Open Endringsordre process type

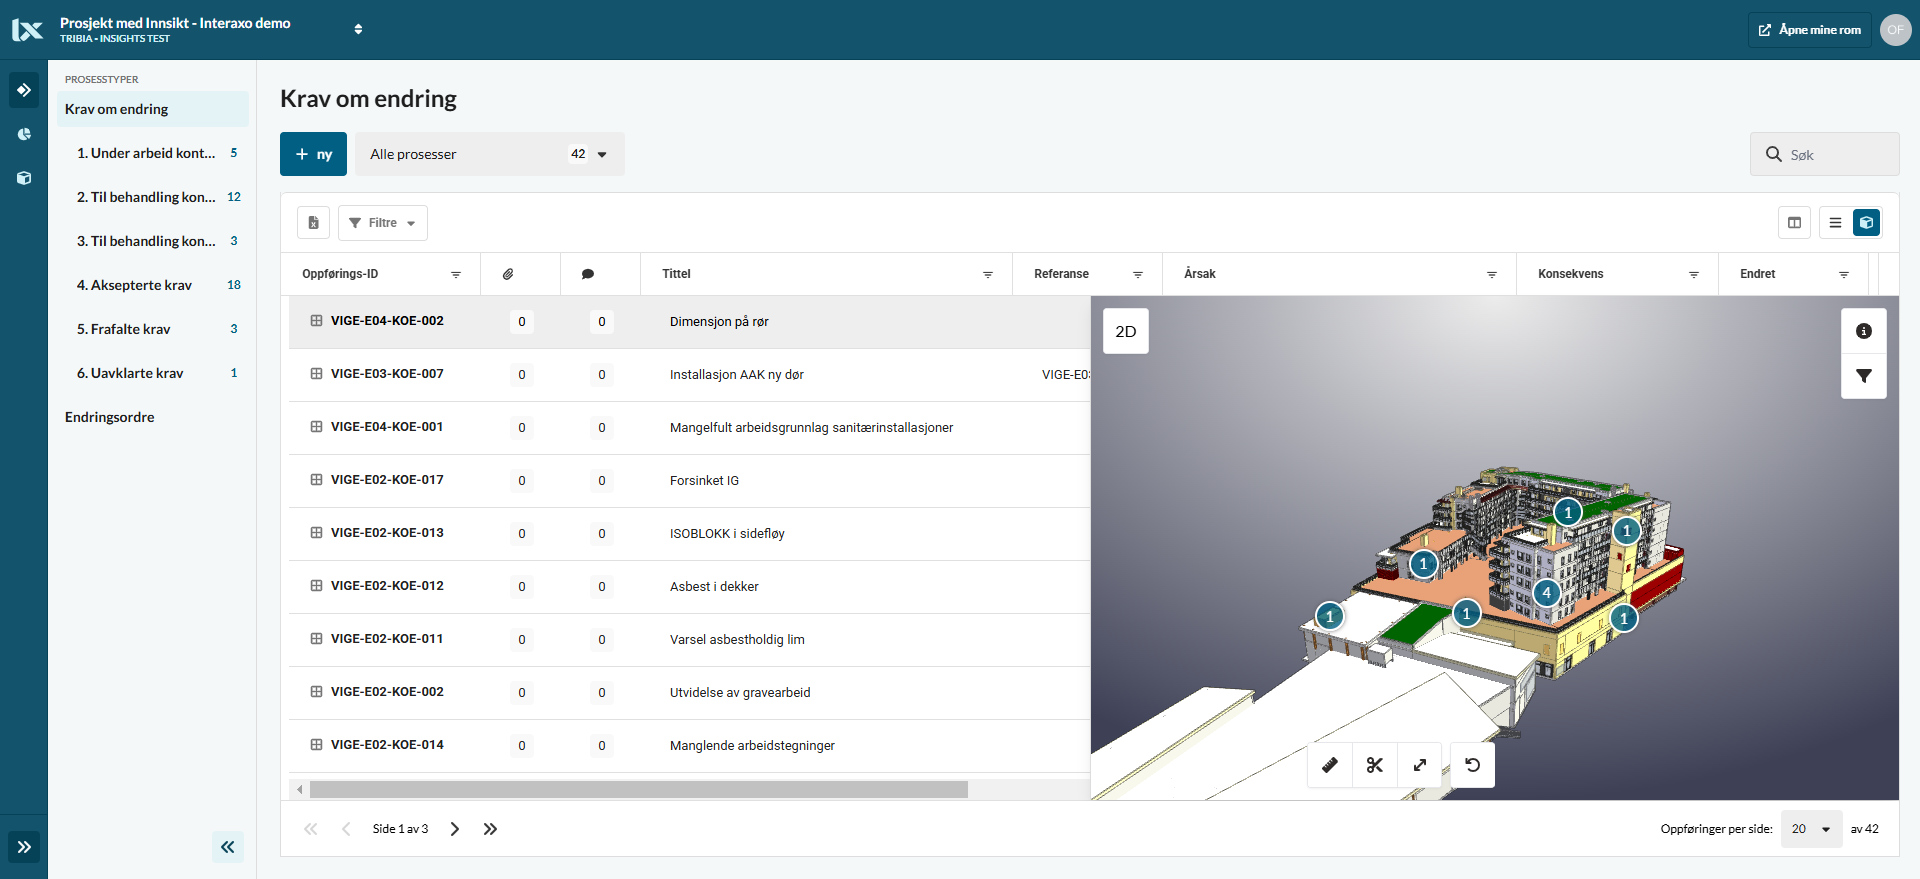pos(110,417)
